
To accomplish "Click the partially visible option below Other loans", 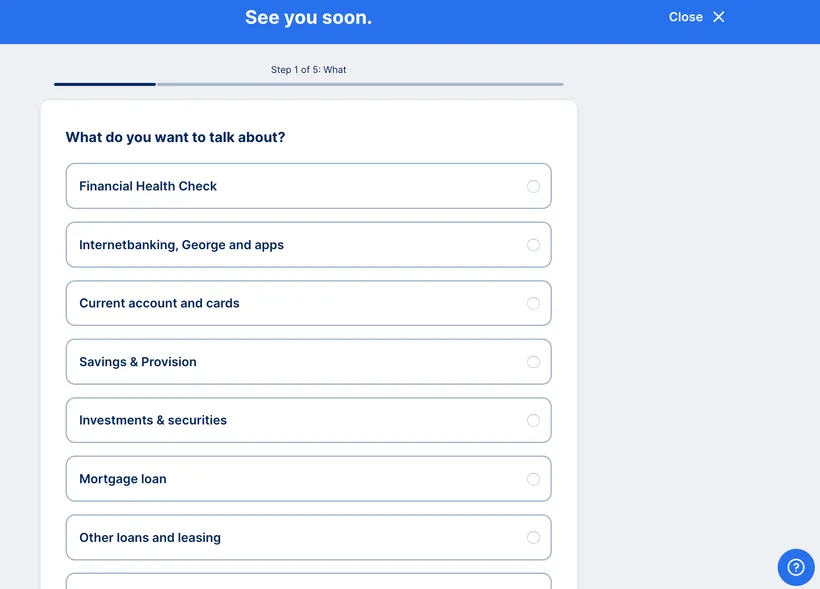I will click(x=308, y=584).
